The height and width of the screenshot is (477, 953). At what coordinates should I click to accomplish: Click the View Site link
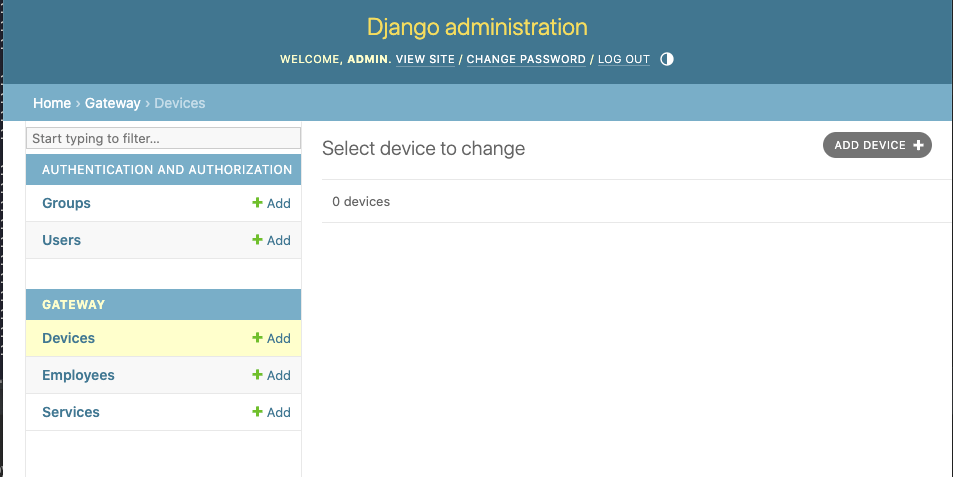pyautogui.click(x=425, y=60)
